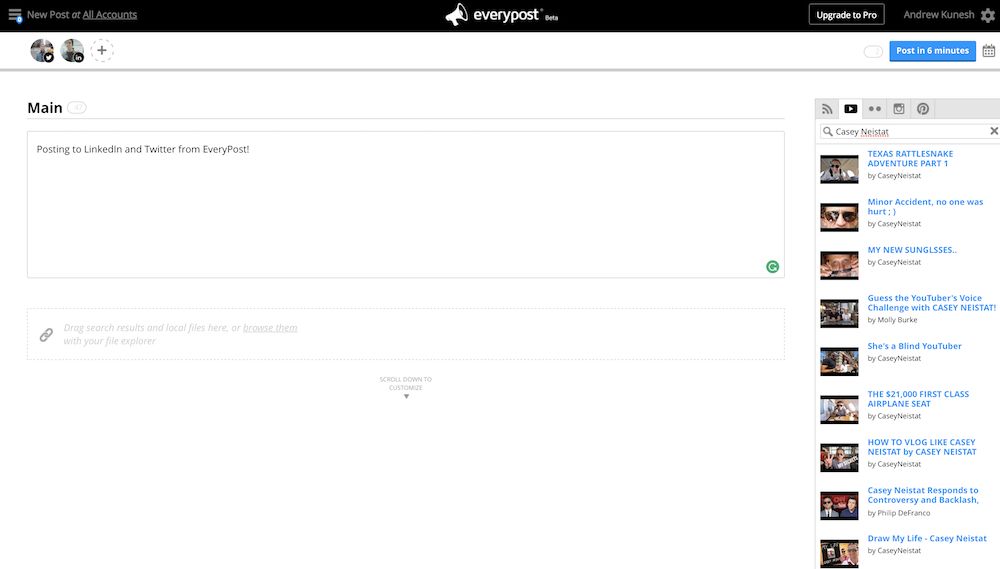This screenshot has width=1000, height=569.
Task: Switch to the RSS feed tab
Action: click(827, 109)
